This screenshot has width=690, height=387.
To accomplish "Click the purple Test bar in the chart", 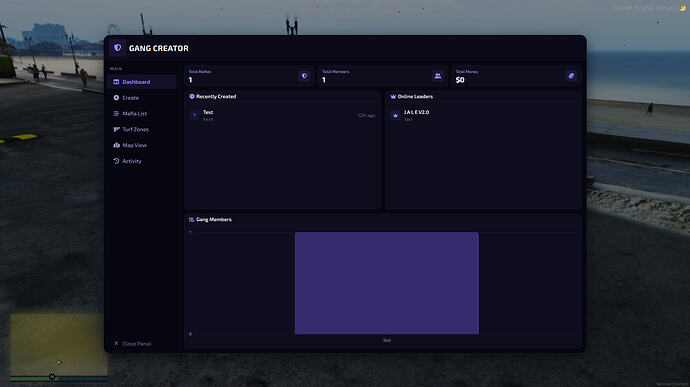I will pos(387,283).
